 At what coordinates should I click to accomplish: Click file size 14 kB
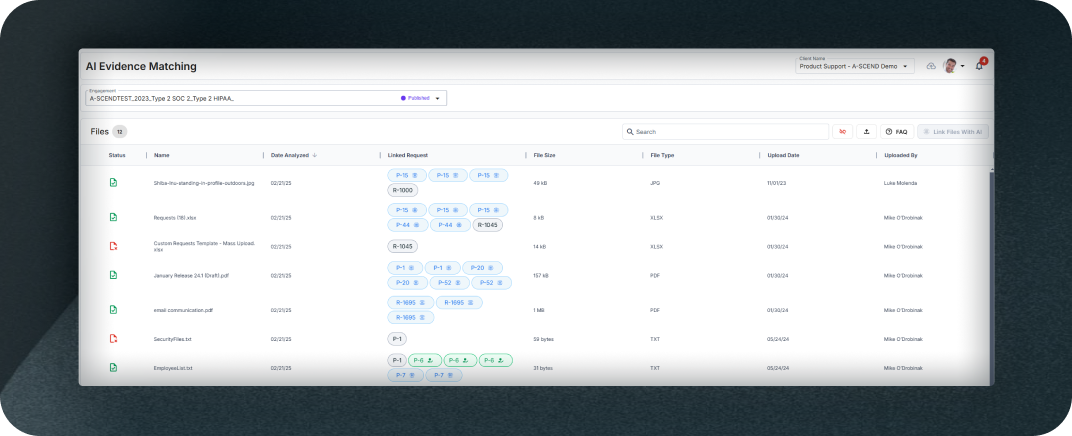pyautogui.click(x=539, y=246)
